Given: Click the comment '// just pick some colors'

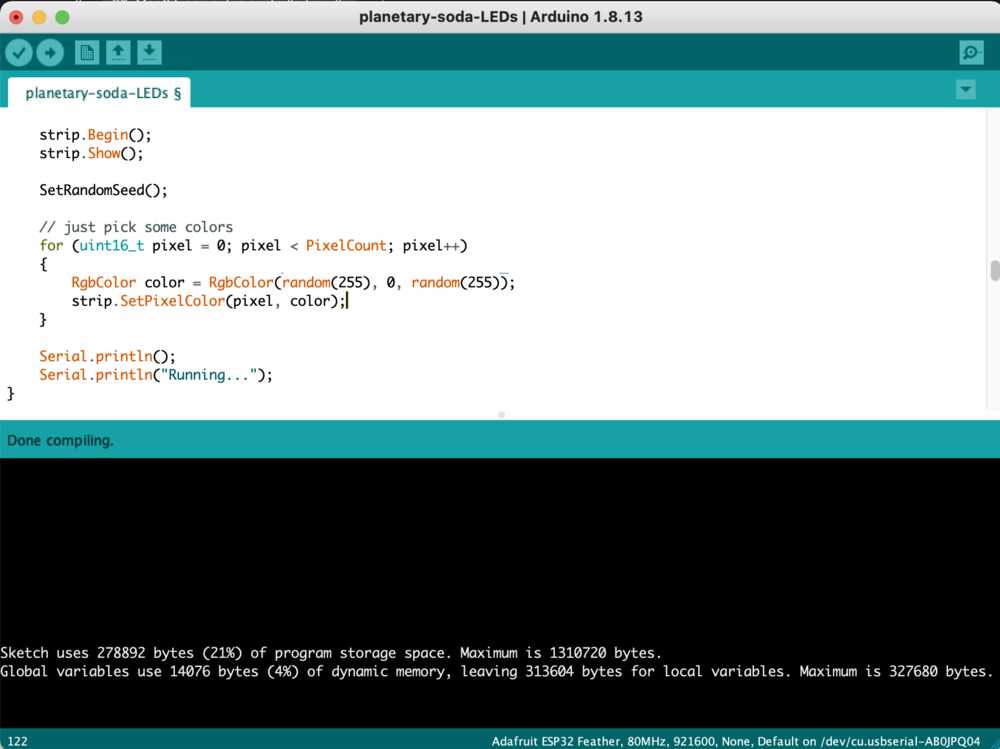Looking at the screenshot, I should click(136, 227).
